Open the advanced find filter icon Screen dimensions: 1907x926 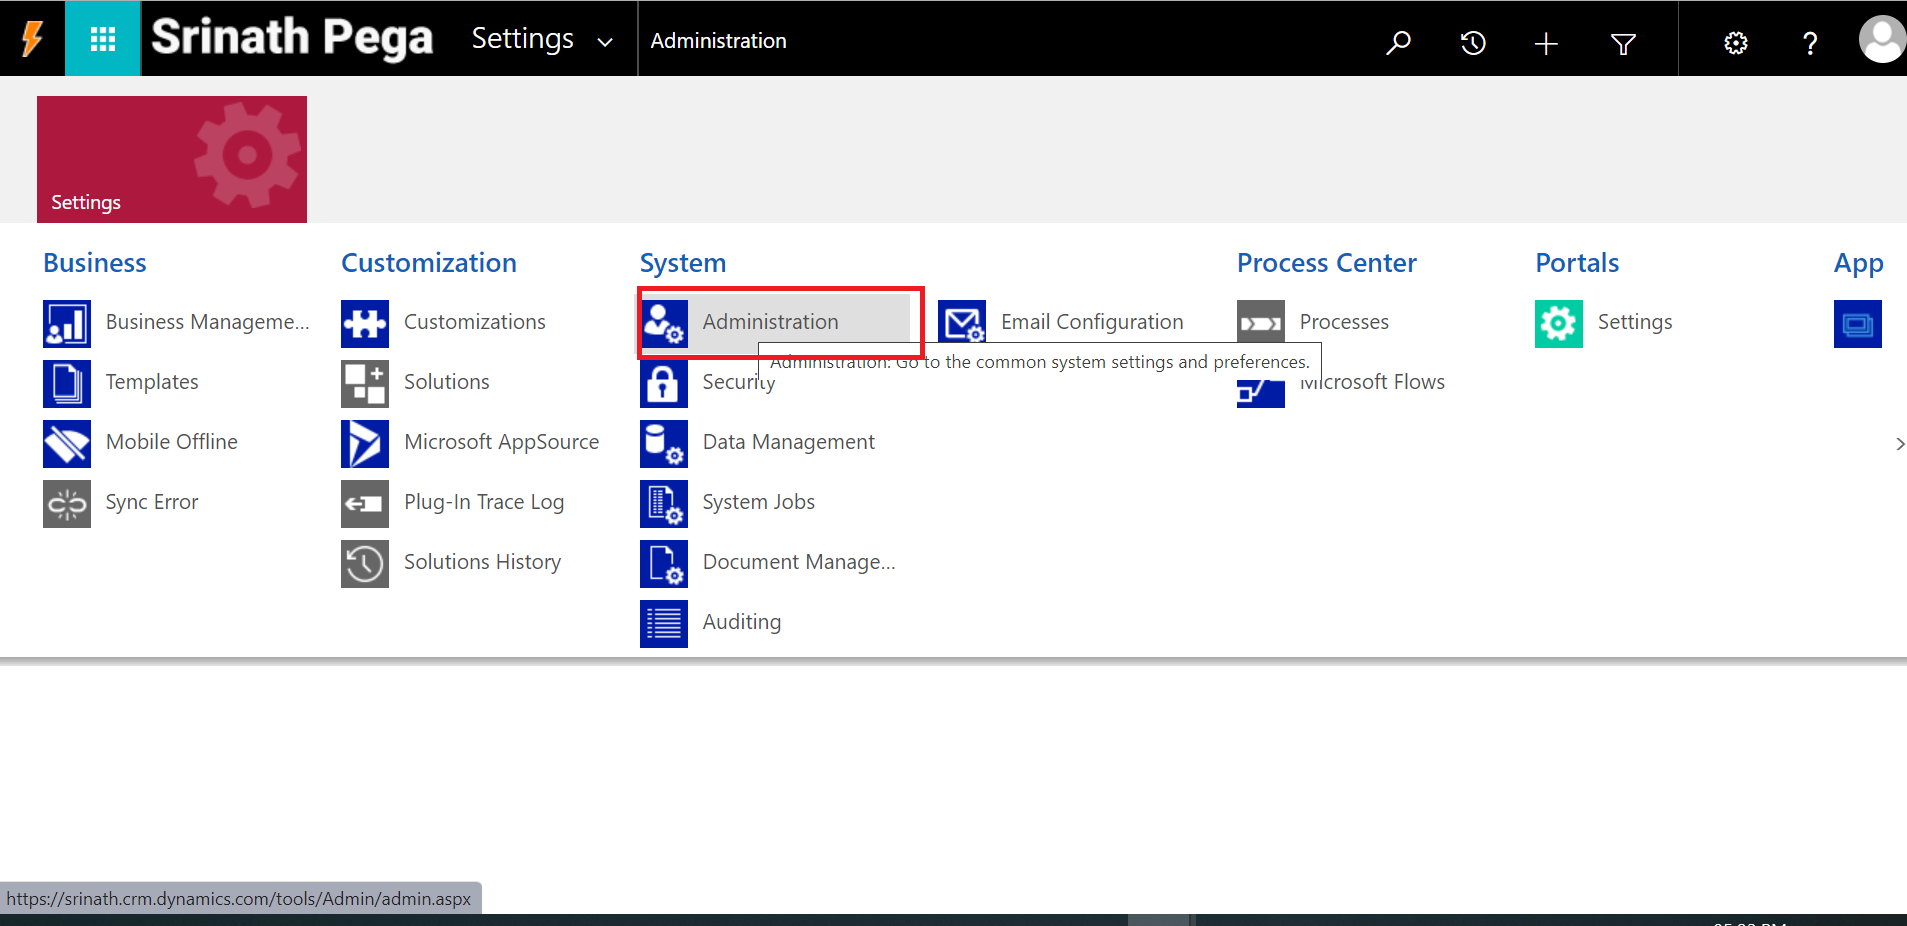[x=1623, y=43]
